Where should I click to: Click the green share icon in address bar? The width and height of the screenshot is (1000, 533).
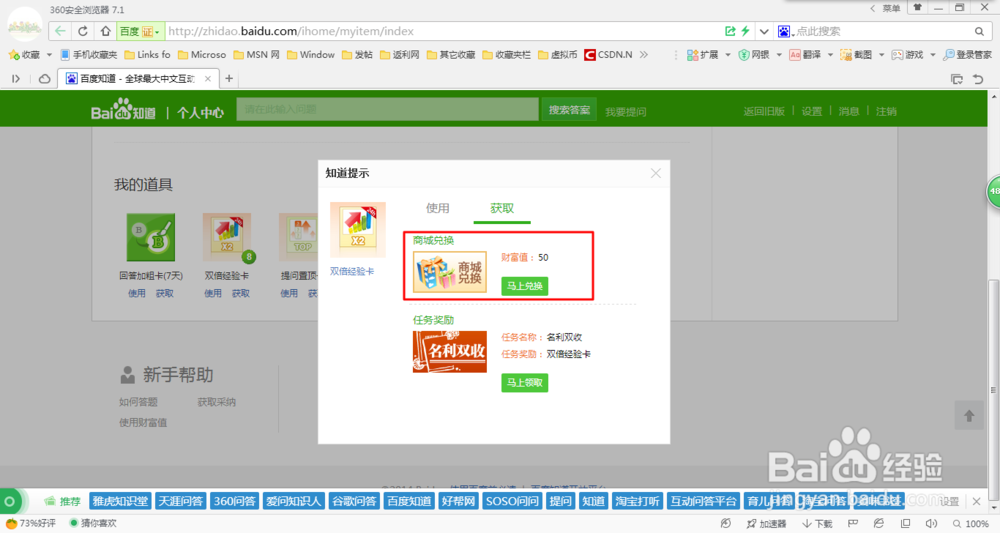[x=730, y=31]
